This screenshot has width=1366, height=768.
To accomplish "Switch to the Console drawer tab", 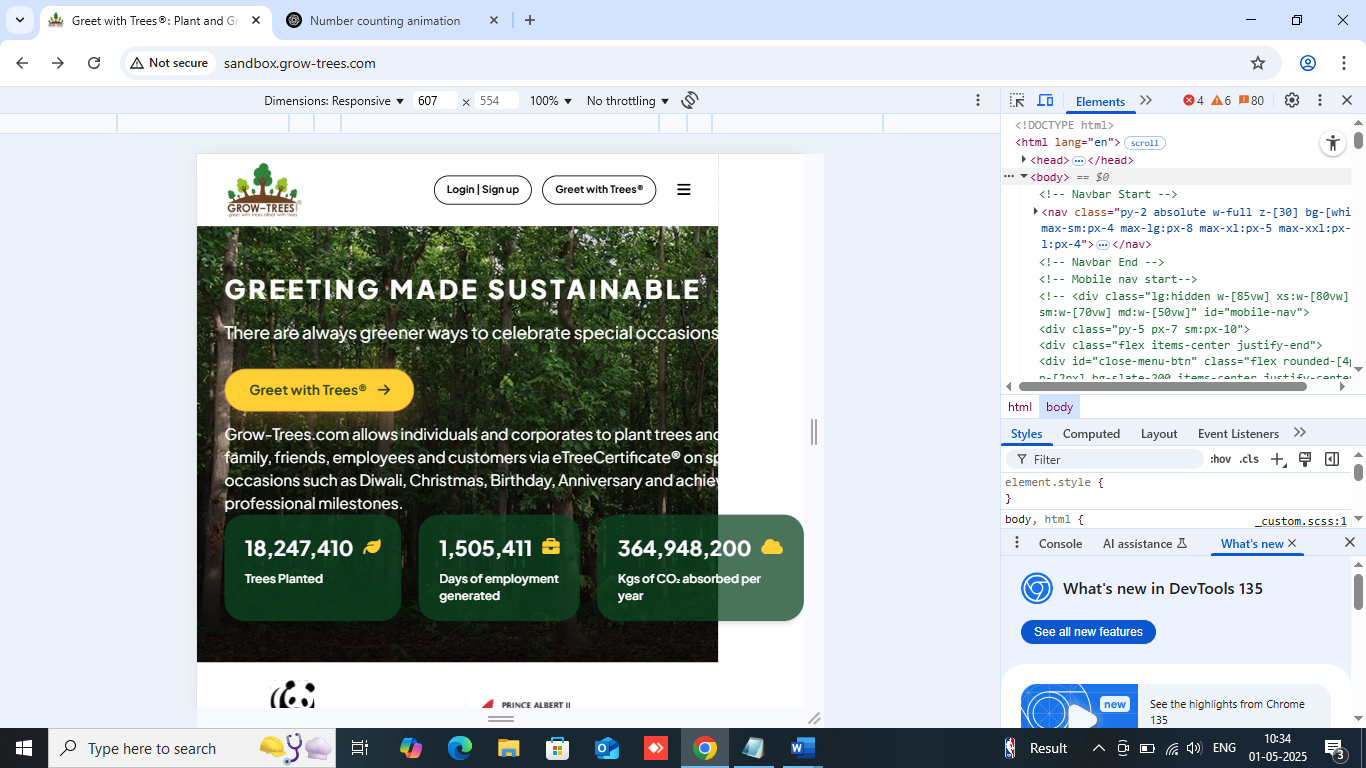I will pyautogui.click(x=1060, y=544).
